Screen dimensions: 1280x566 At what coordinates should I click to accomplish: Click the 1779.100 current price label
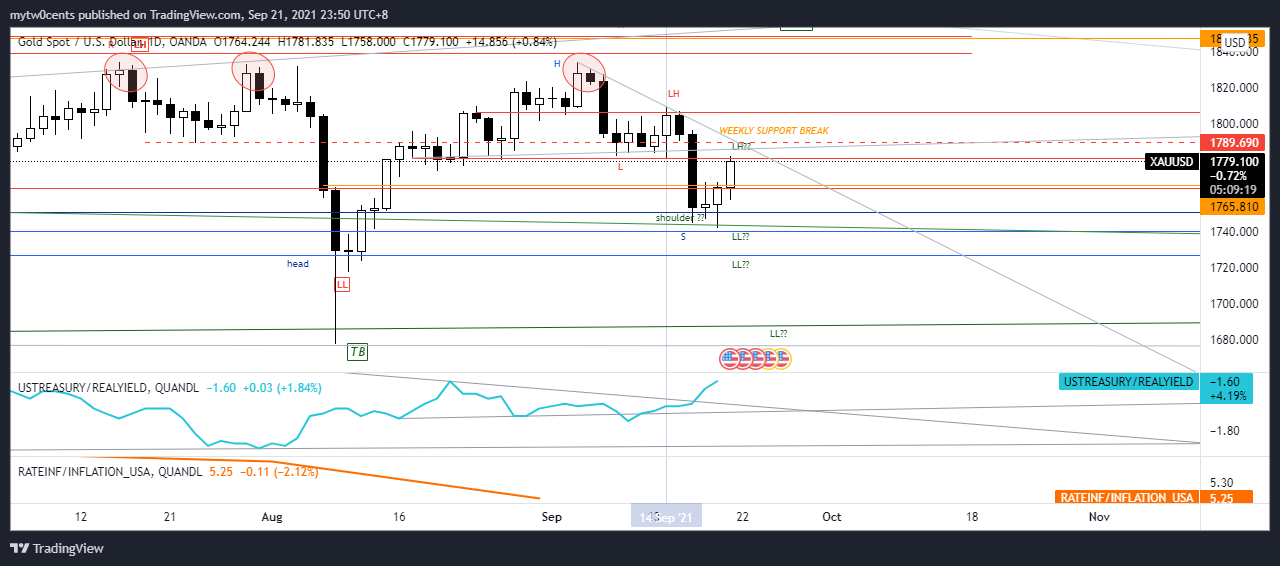tap(1235, 160)
